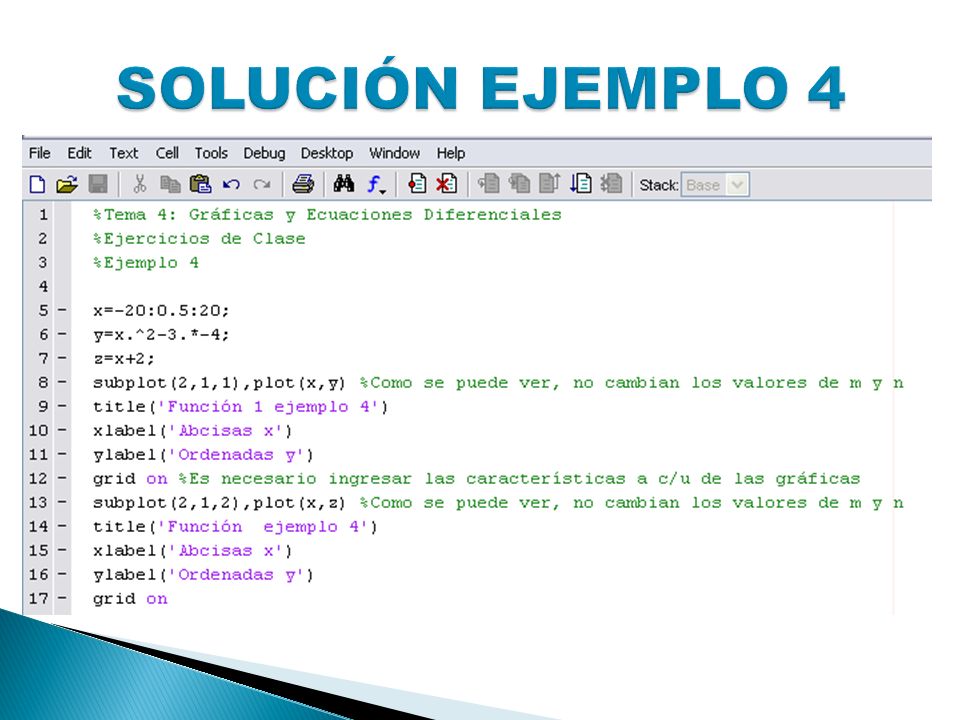Click the code 'y=x.^2-3.*-4;'

pyautogui.click(x=161, y=335)
